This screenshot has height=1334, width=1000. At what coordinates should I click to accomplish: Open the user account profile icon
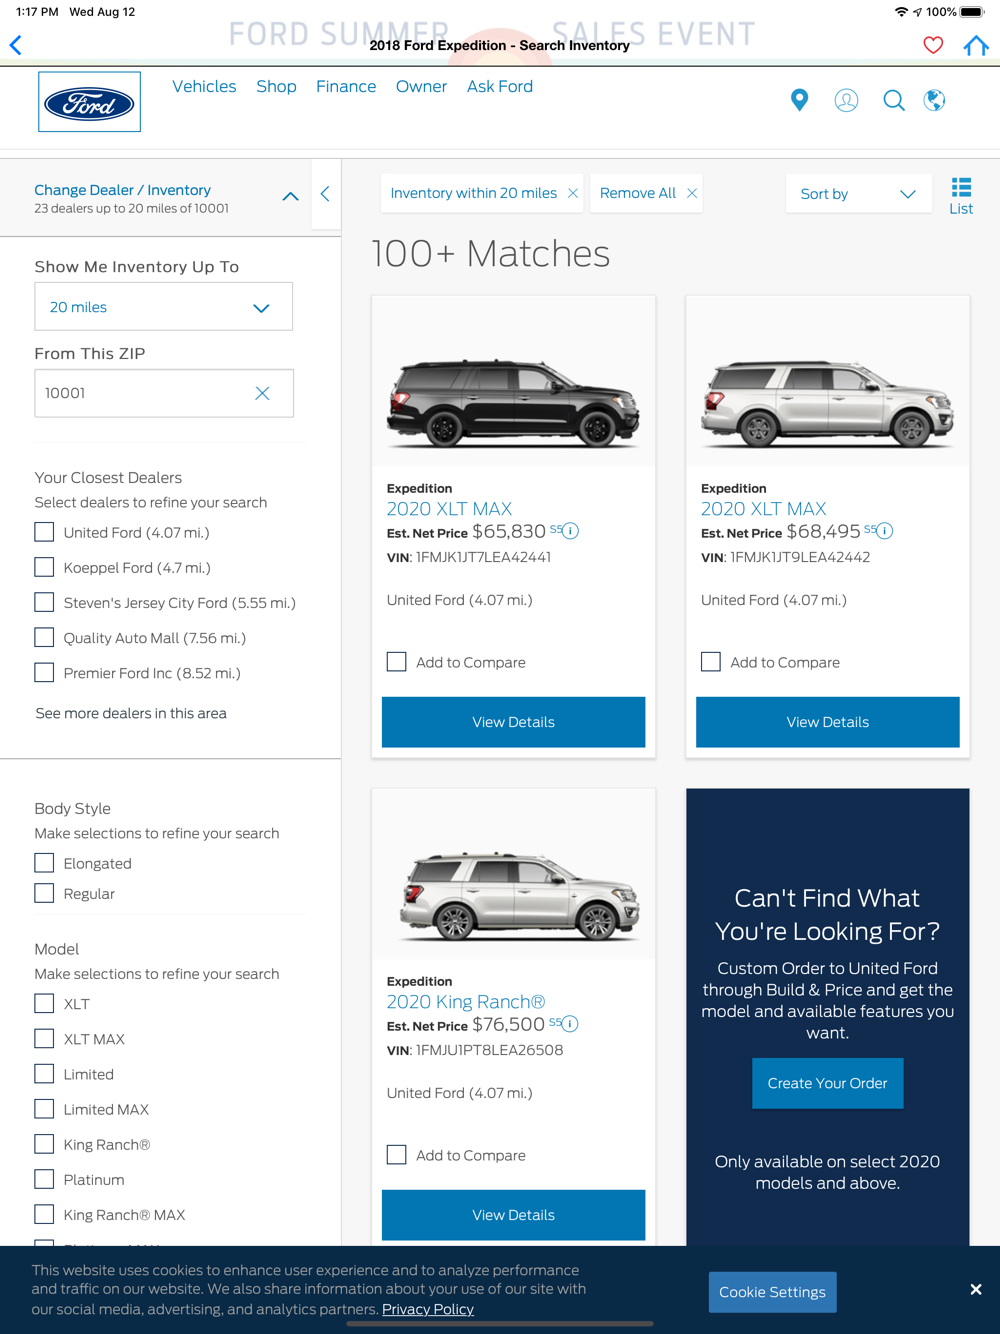(846, 100)
